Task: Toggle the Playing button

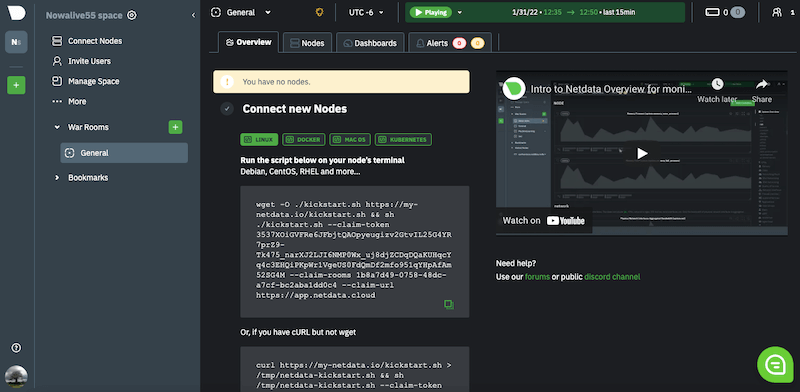Action: click(x=431, y=12)
